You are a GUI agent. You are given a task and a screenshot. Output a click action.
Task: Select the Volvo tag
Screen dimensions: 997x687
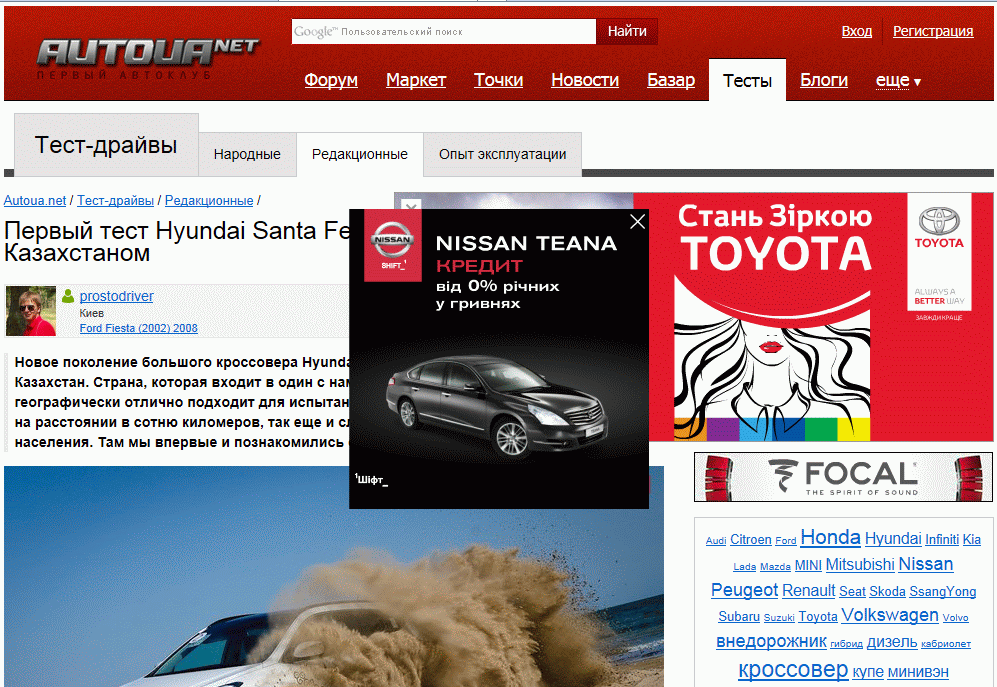tap(955, 618)
